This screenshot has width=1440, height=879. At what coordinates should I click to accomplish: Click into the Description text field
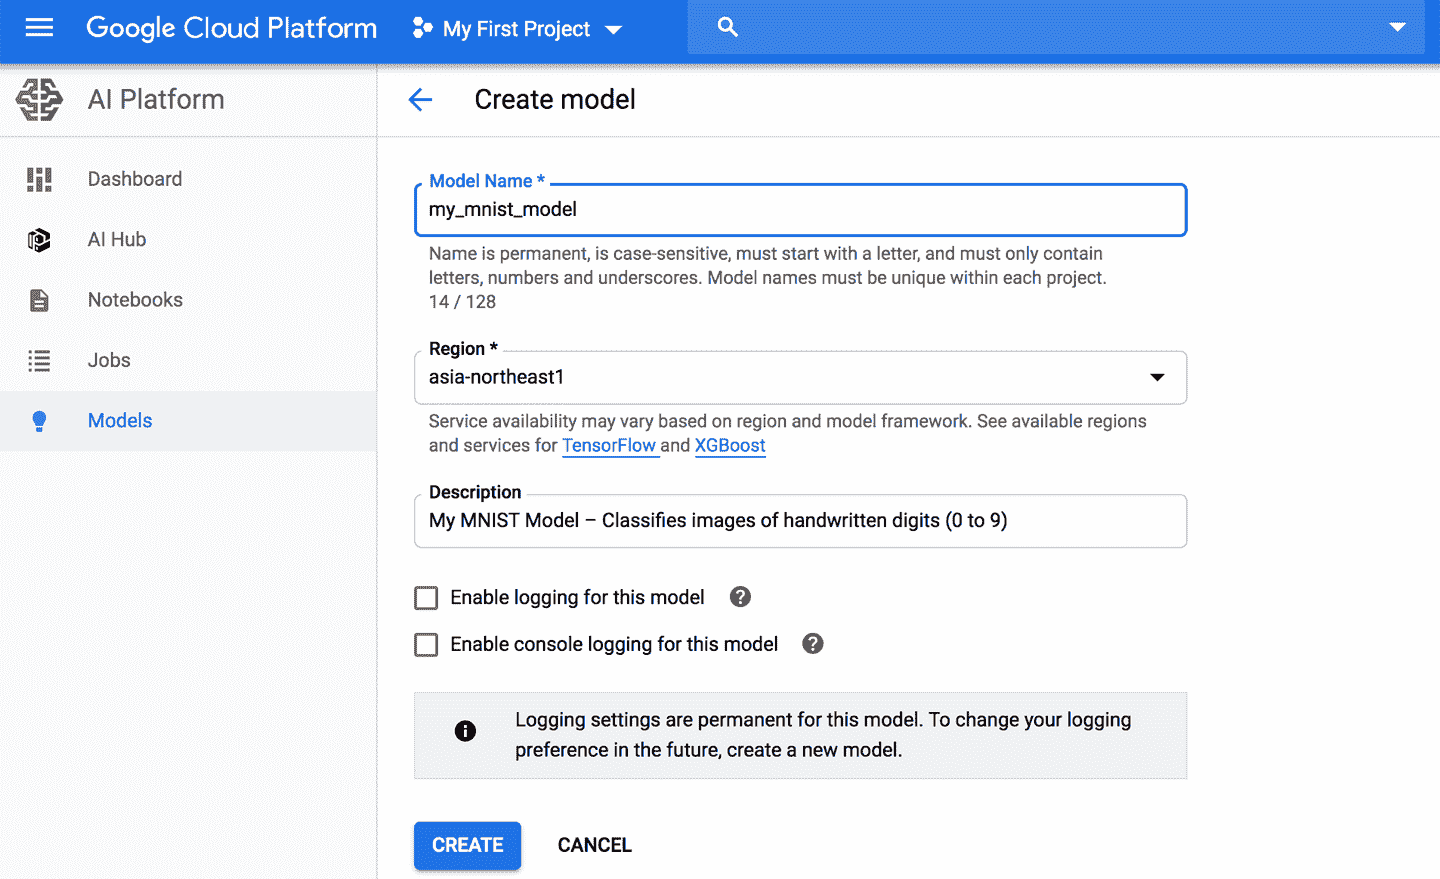(800, 521)
